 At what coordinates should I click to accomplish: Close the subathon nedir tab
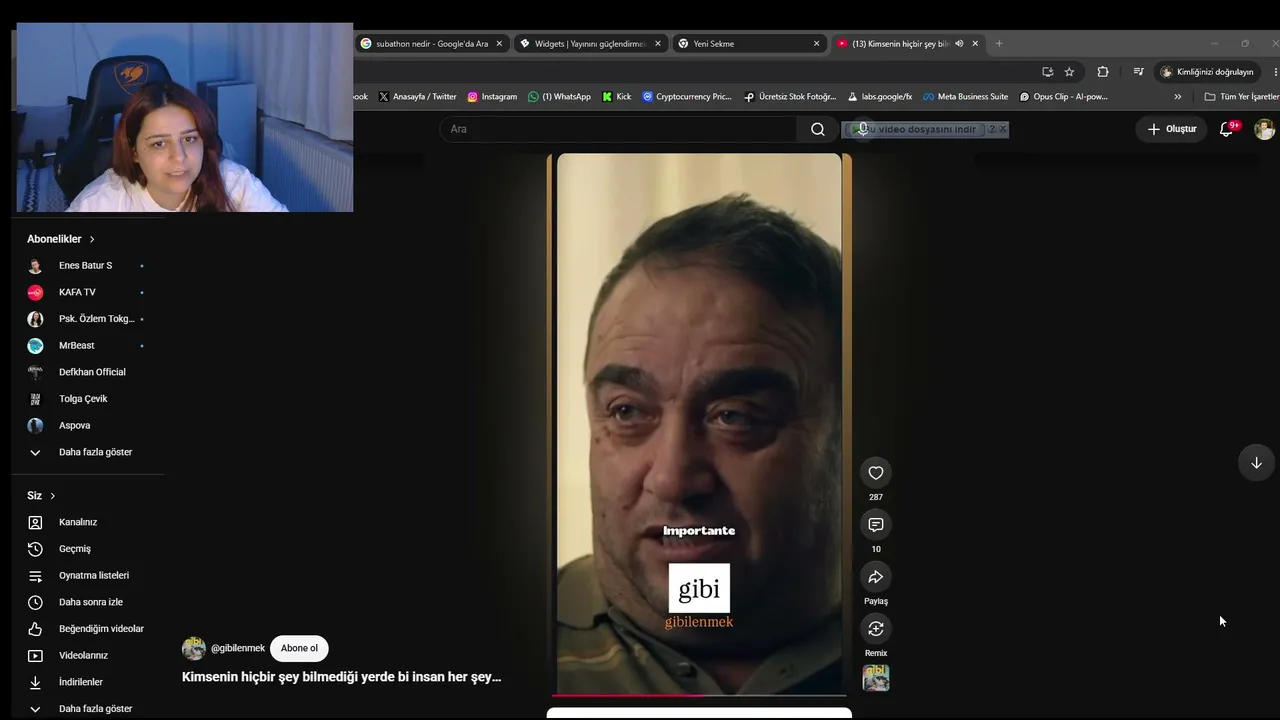point(499,44)
